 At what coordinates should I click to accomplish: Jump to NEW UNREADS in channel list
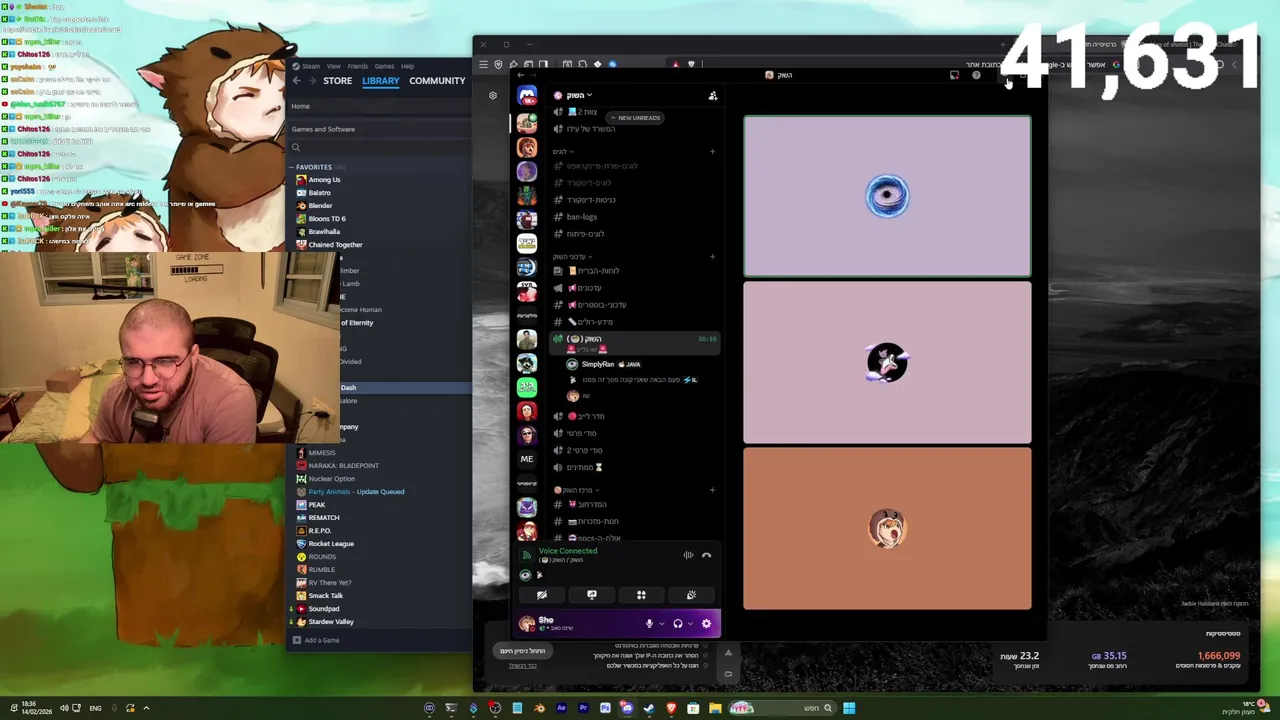point(635,118)
